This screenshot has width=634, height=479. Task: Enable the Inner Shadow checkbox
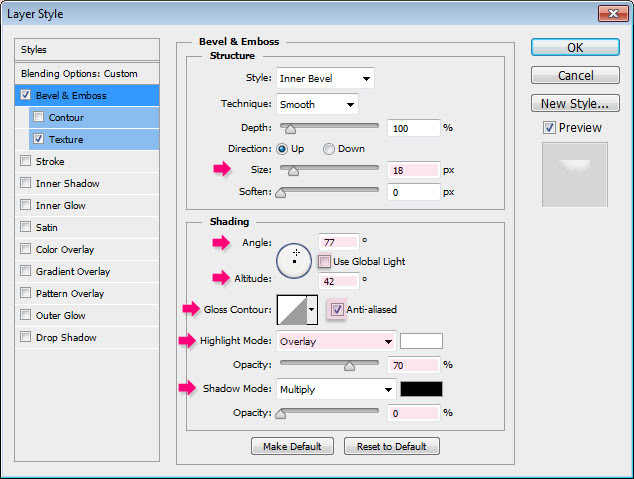click(25, 183)
